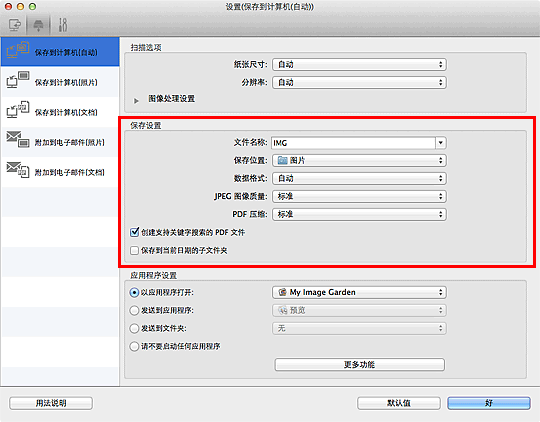This screenshot has width=540, height=422.
Task: Open the My Image Garden application dropdown
Action: tap(359, 292)
